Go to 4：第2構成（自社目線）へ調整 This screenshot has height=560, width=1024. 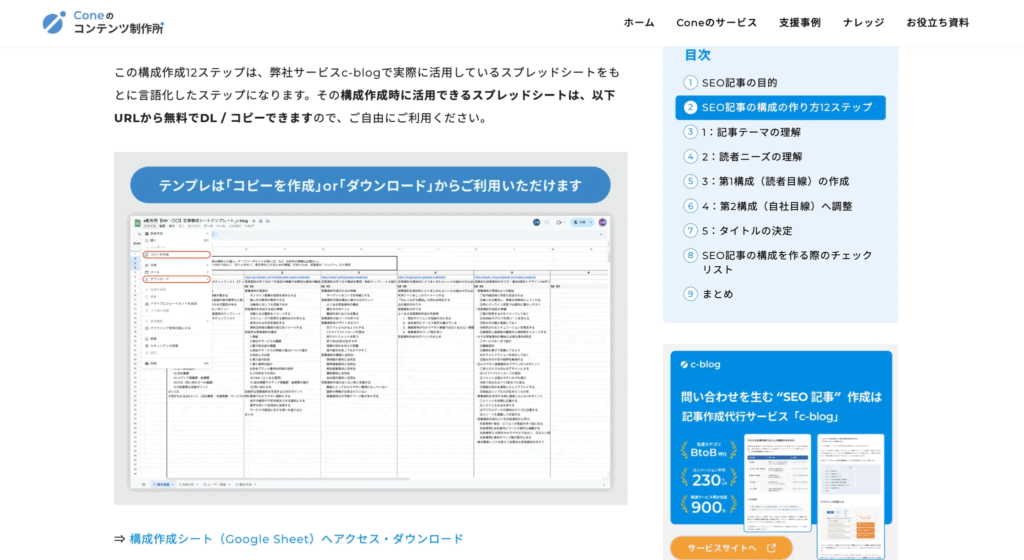click(x=776, y=206)
